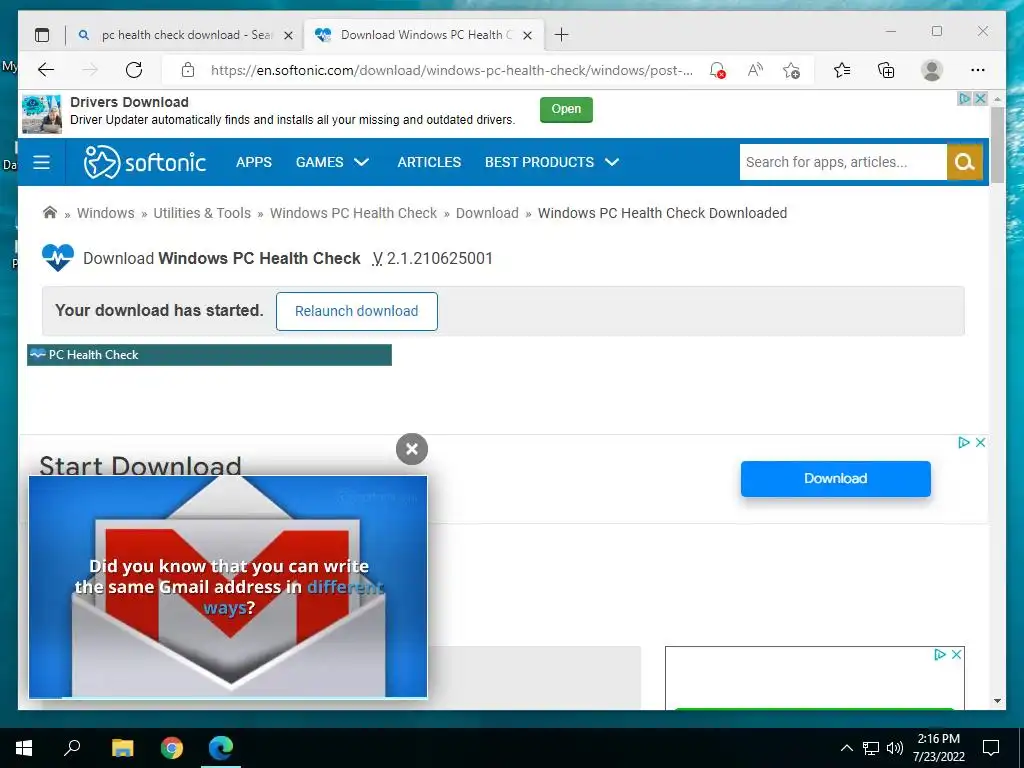Open the Download breadcrumb link
This screenshot has height=768, width=1024.
click(x=487, y=213)
